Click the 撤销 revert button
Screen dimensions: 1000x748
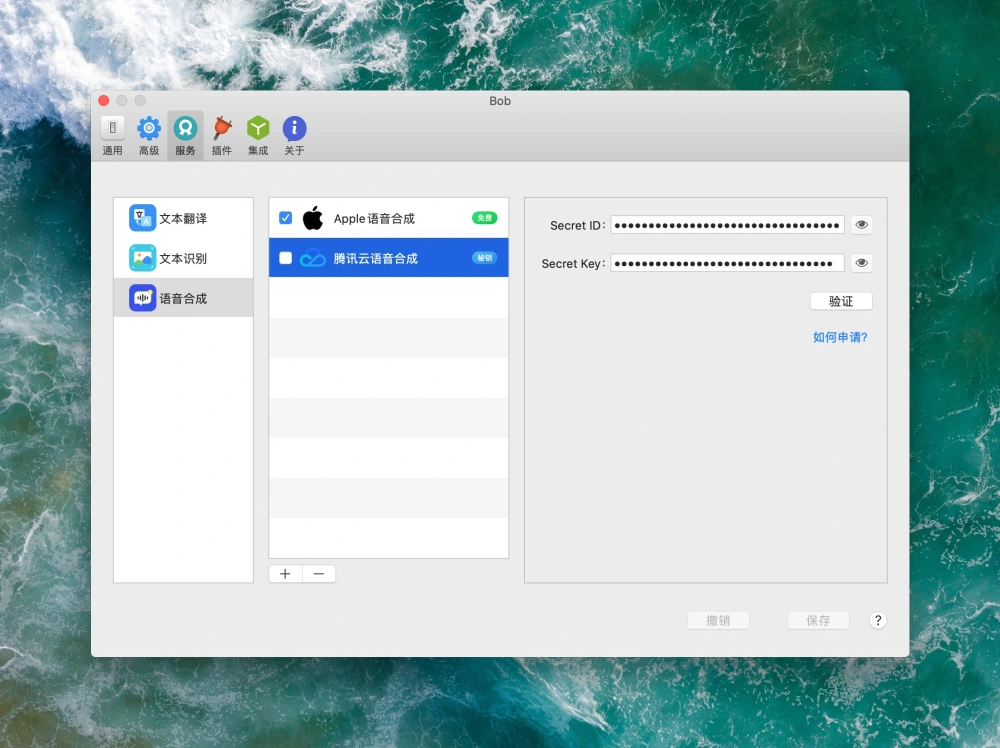pos(718,620)
